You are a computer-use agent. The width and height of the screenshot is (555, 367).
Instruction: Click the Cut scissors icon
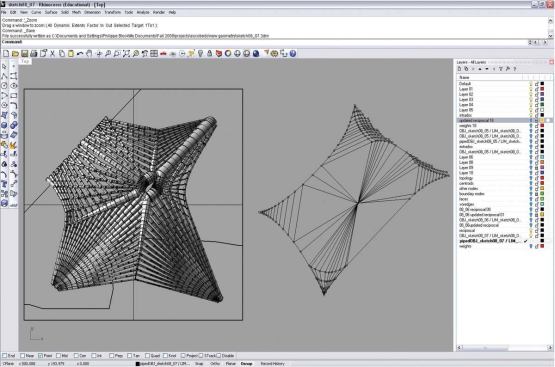click(x=52, y=54)
